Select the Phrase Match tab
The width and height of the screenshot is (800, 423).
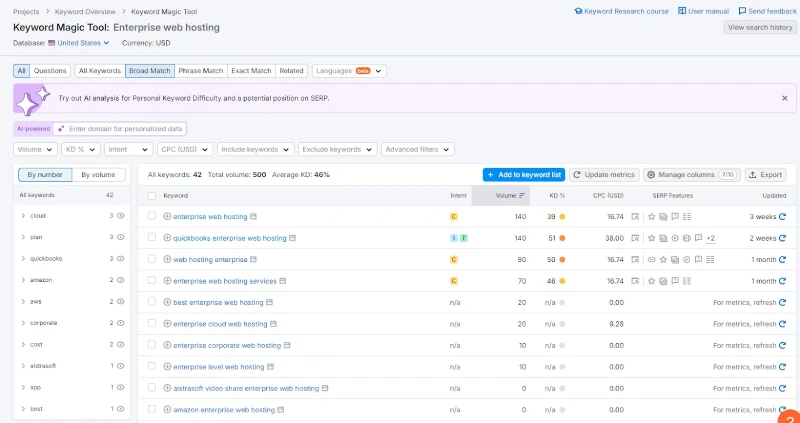pyautogui.click(x=201, y=71)
